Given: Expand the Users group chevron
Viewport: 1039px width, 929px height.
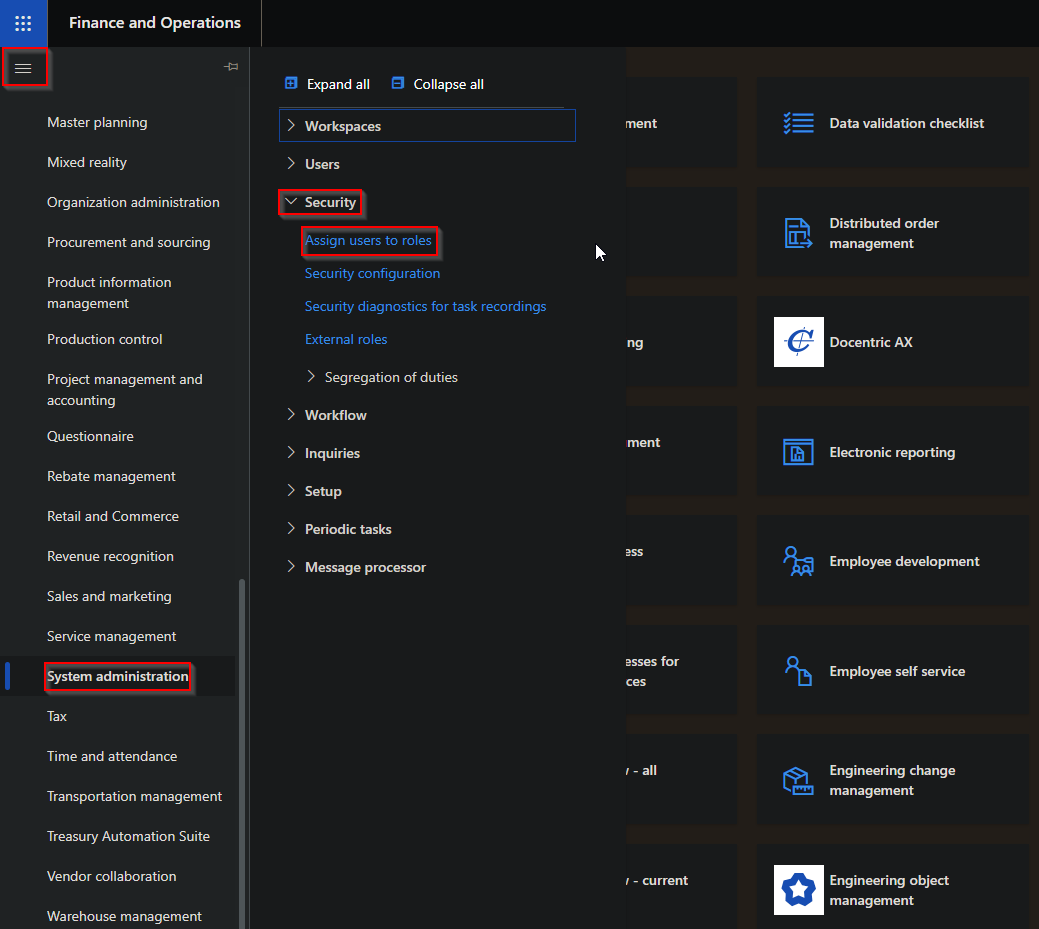Looking at the screenshot, I should coord(291,163).
